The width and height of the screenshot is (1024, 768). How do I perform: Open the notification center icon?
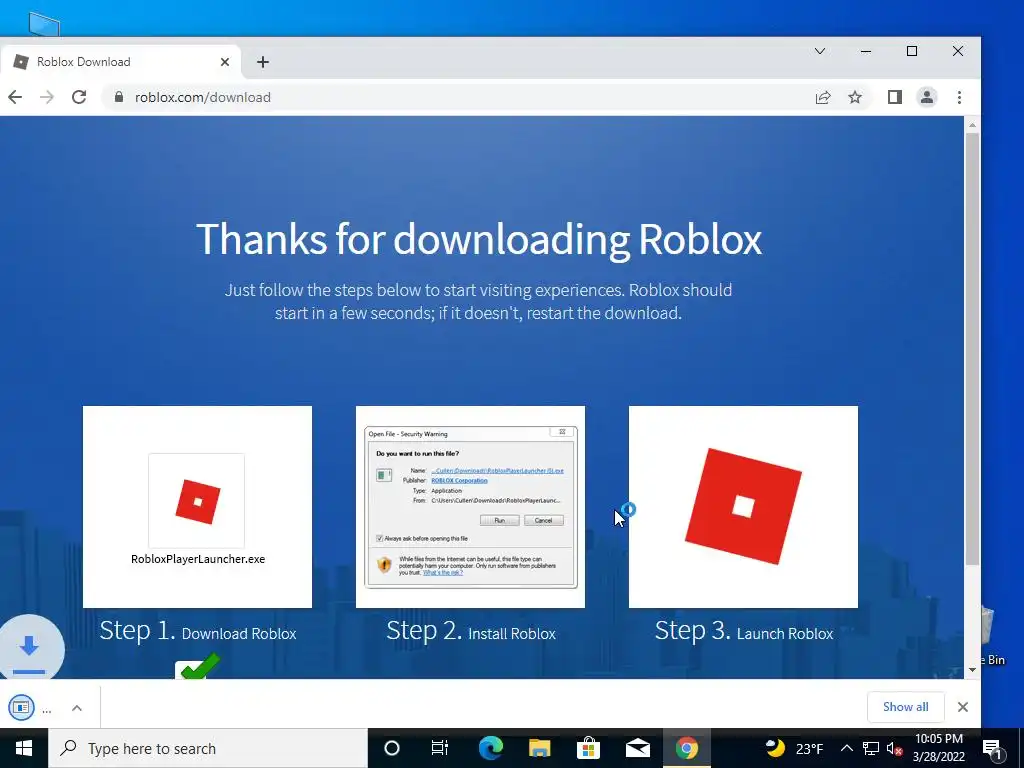pos(993,749)
